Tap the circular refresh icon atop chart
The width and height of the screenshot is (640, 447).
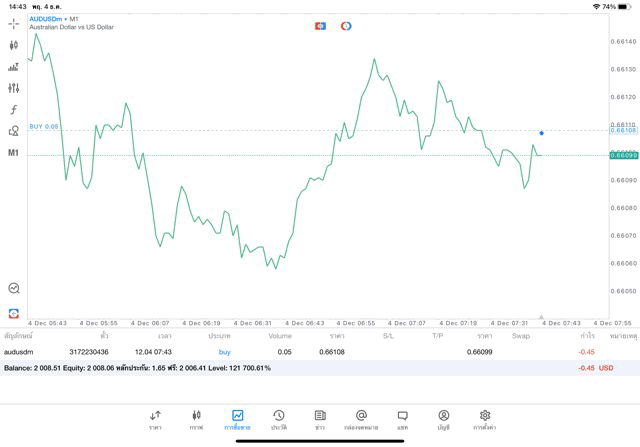coord(346,26)
